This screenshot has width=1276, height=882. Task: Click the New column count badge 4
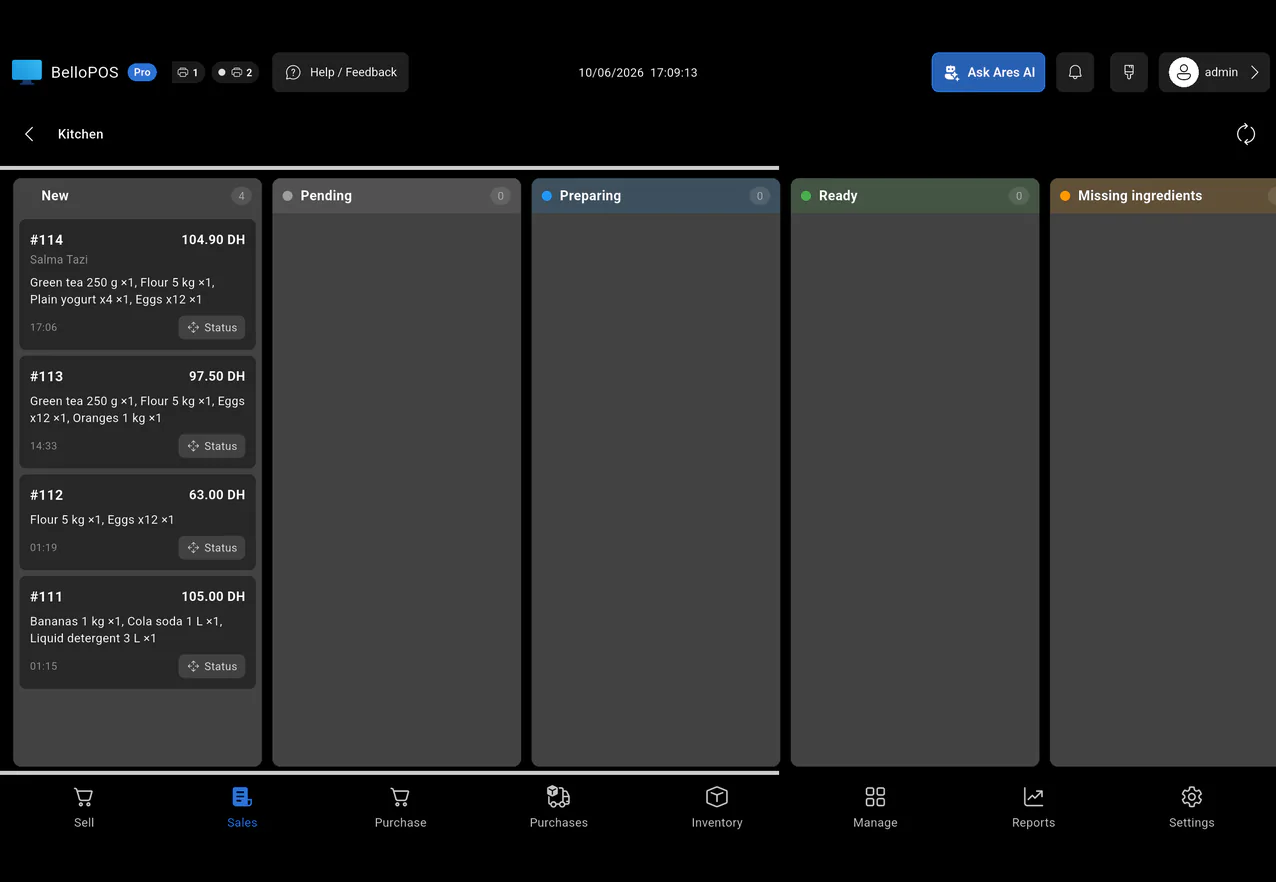pos(241,196)
